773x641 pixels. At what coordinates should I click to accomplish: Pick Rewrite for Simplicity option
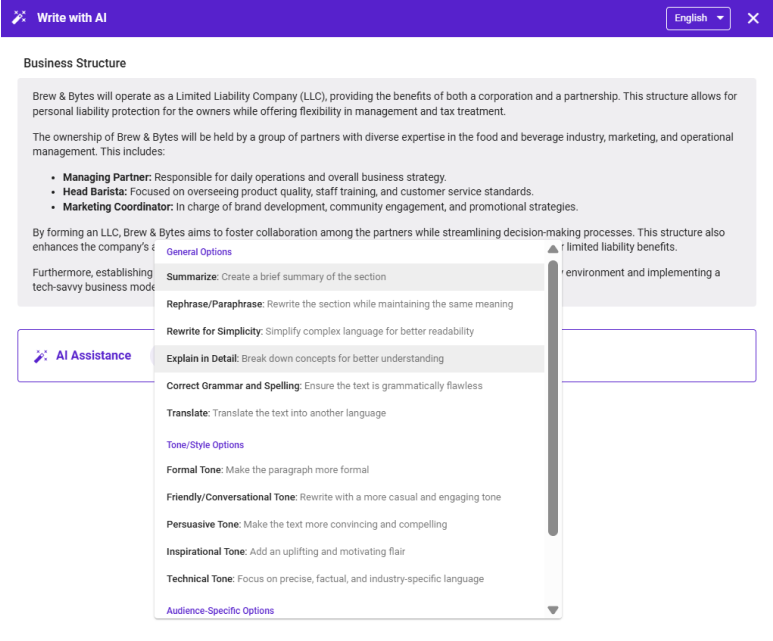(349, 331)
